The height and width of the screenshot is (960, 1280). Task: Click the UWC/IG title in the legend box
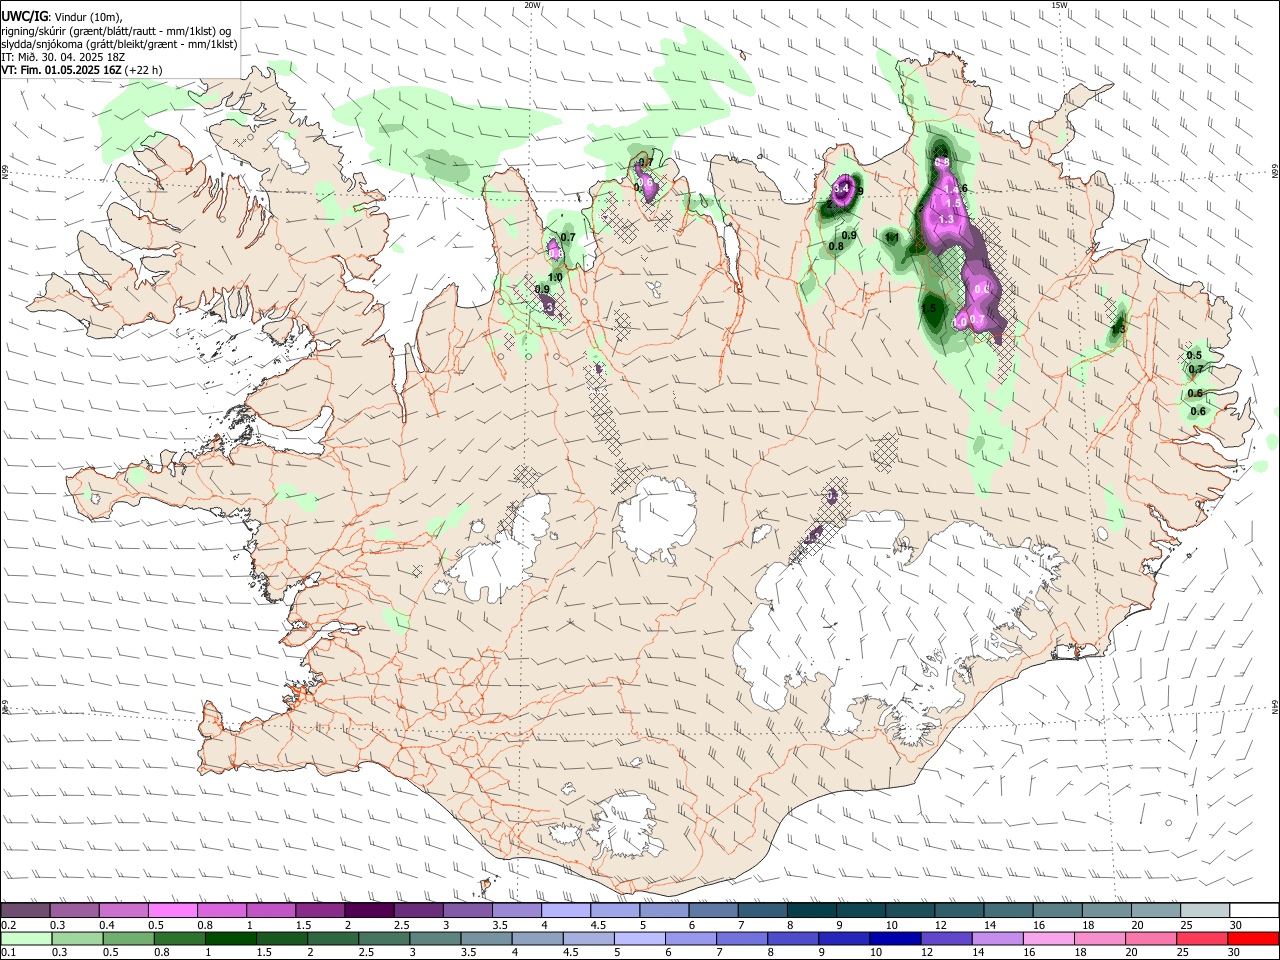tap(24, 17)
